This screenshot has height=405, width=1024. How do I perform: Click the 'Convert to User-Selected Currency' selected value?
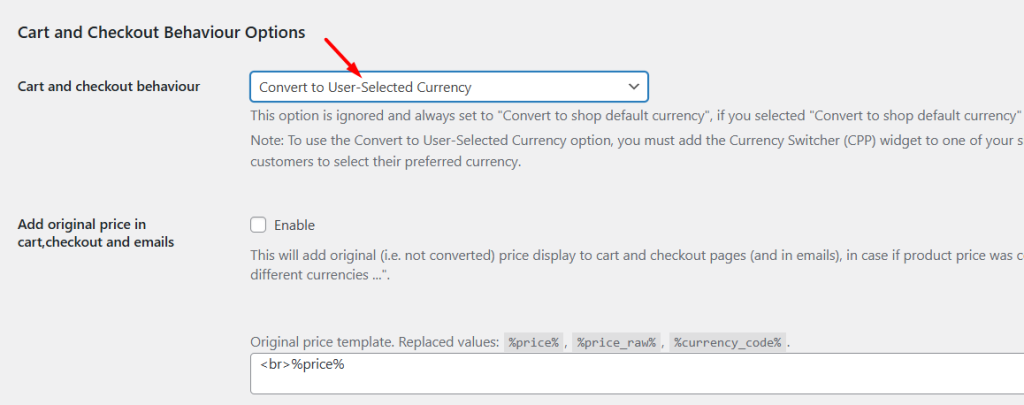click(x=365, y=87)
